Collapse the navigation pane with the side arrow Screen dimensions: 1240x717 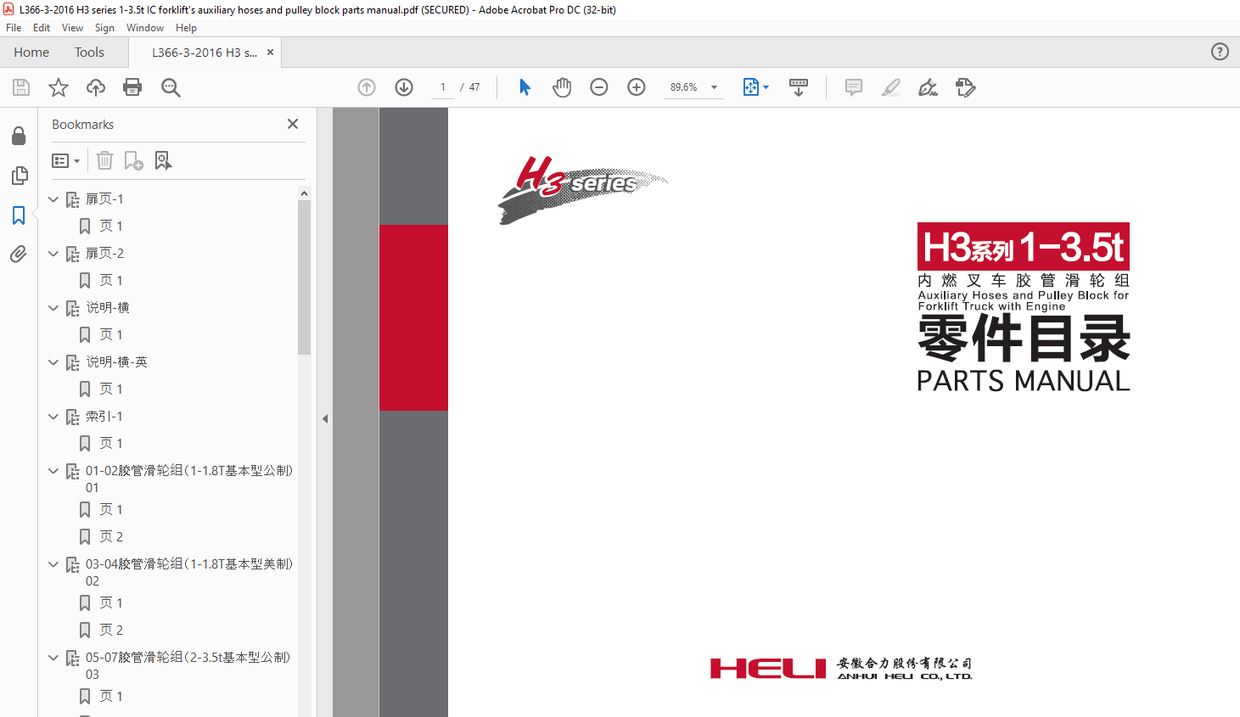point(324,418)
